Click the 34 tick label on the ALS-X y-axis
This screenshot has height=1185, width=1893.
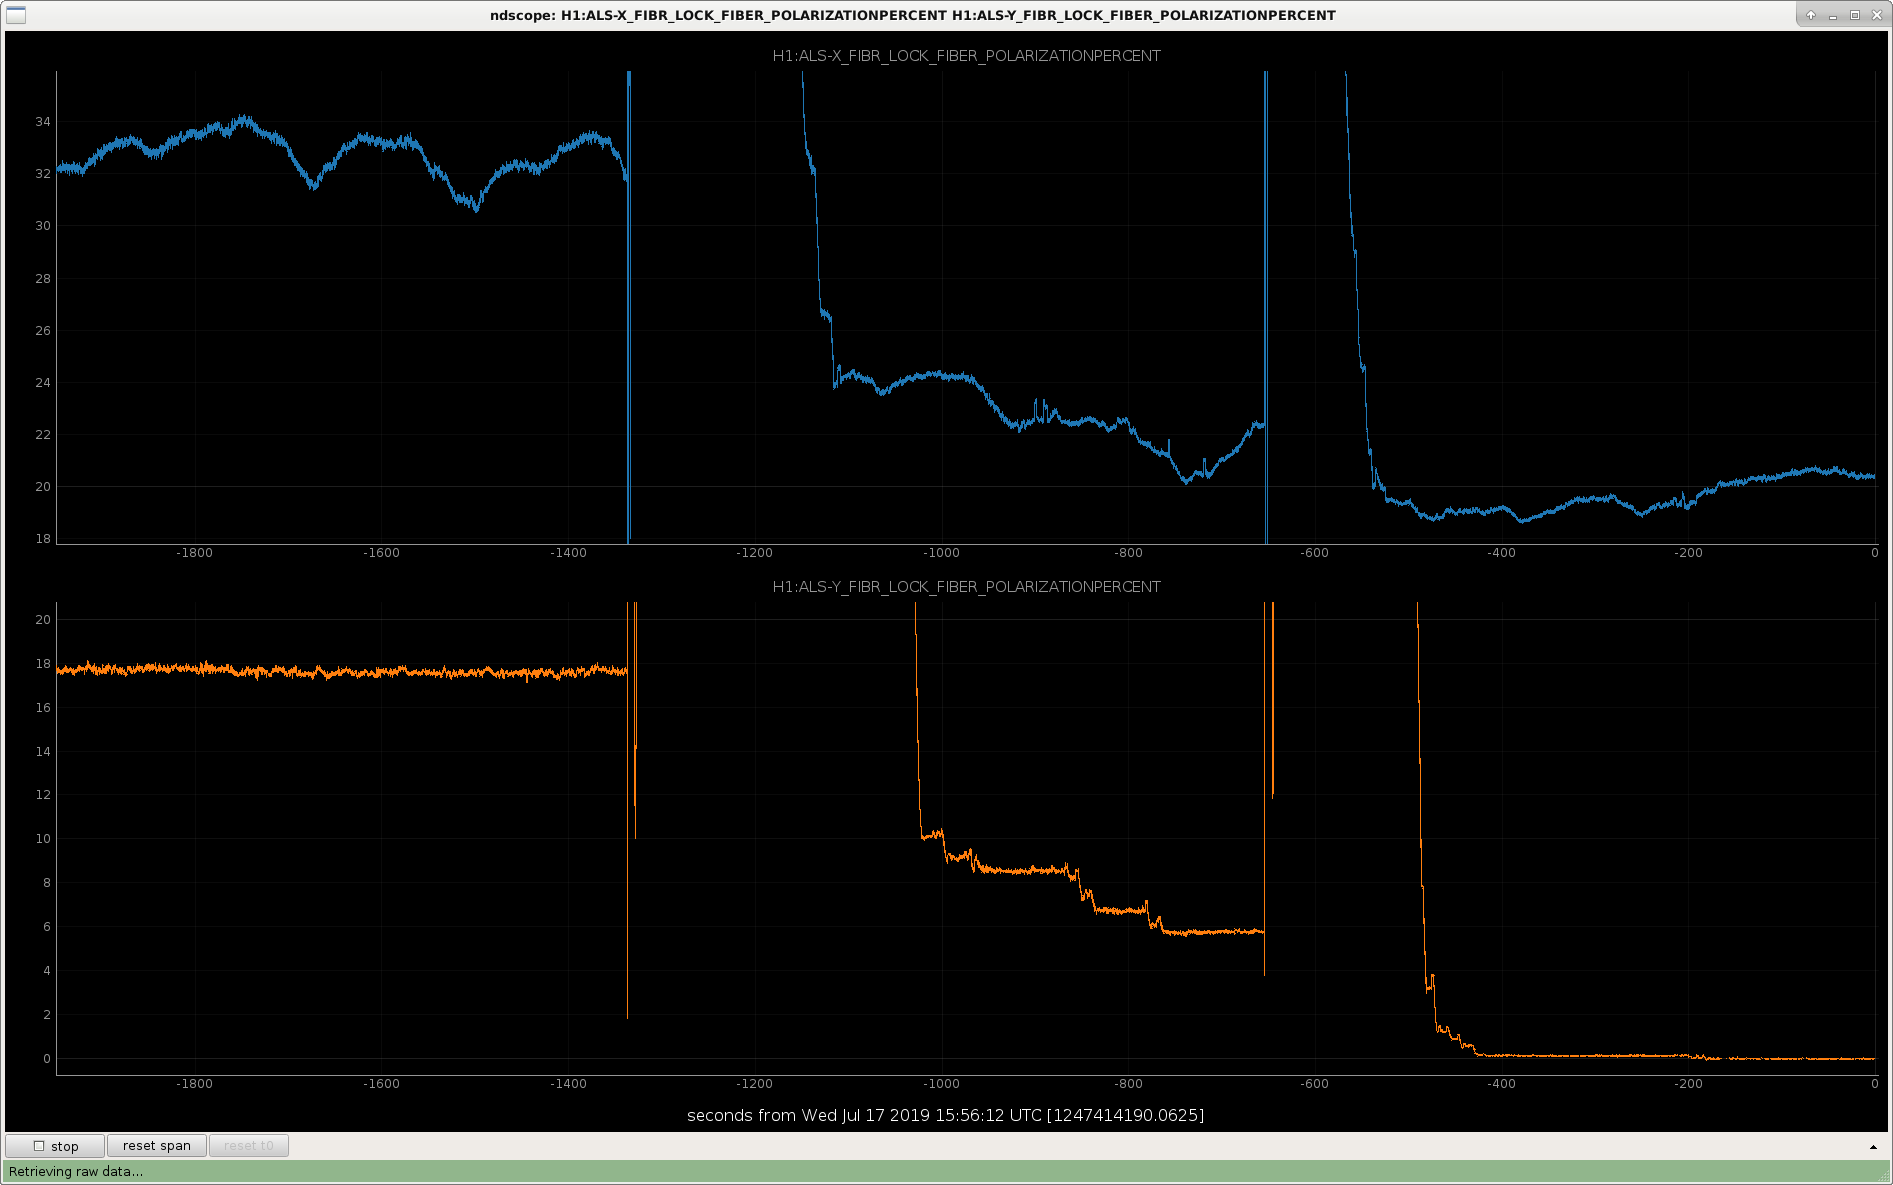tap(42, 122)
